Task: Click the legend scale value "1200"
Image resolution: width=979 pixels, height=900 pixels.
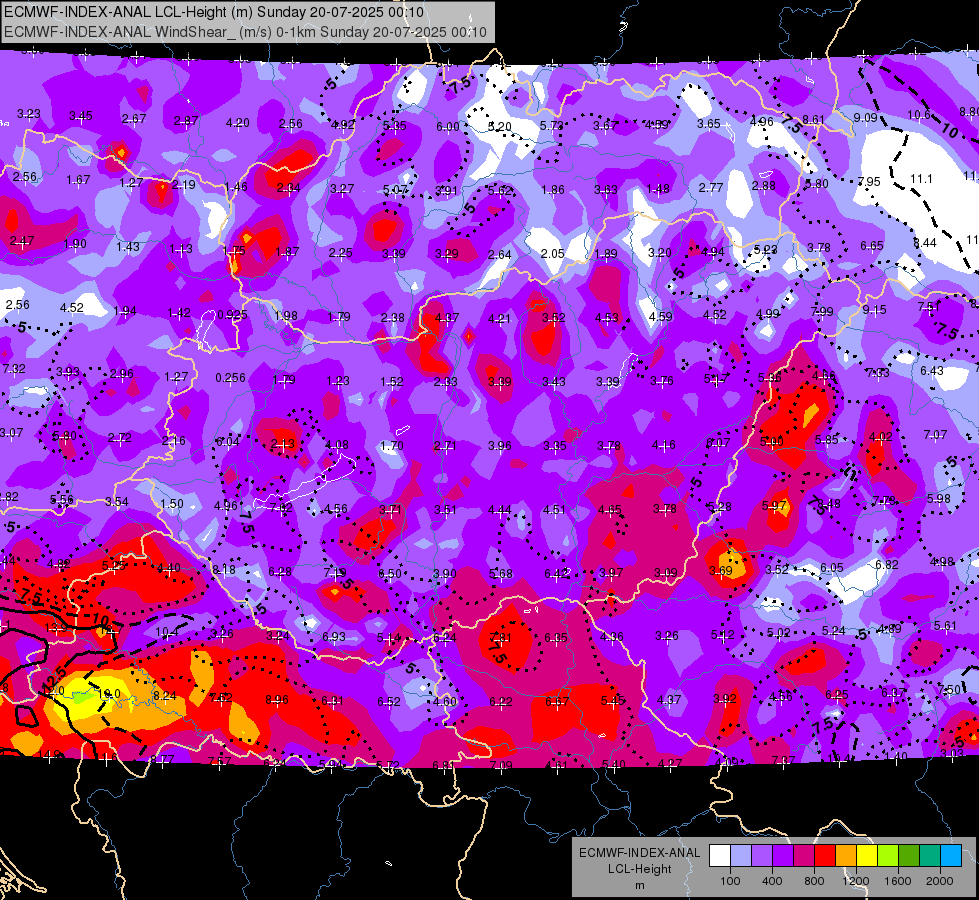Action: pyautogui.click(x=856, y=881)
